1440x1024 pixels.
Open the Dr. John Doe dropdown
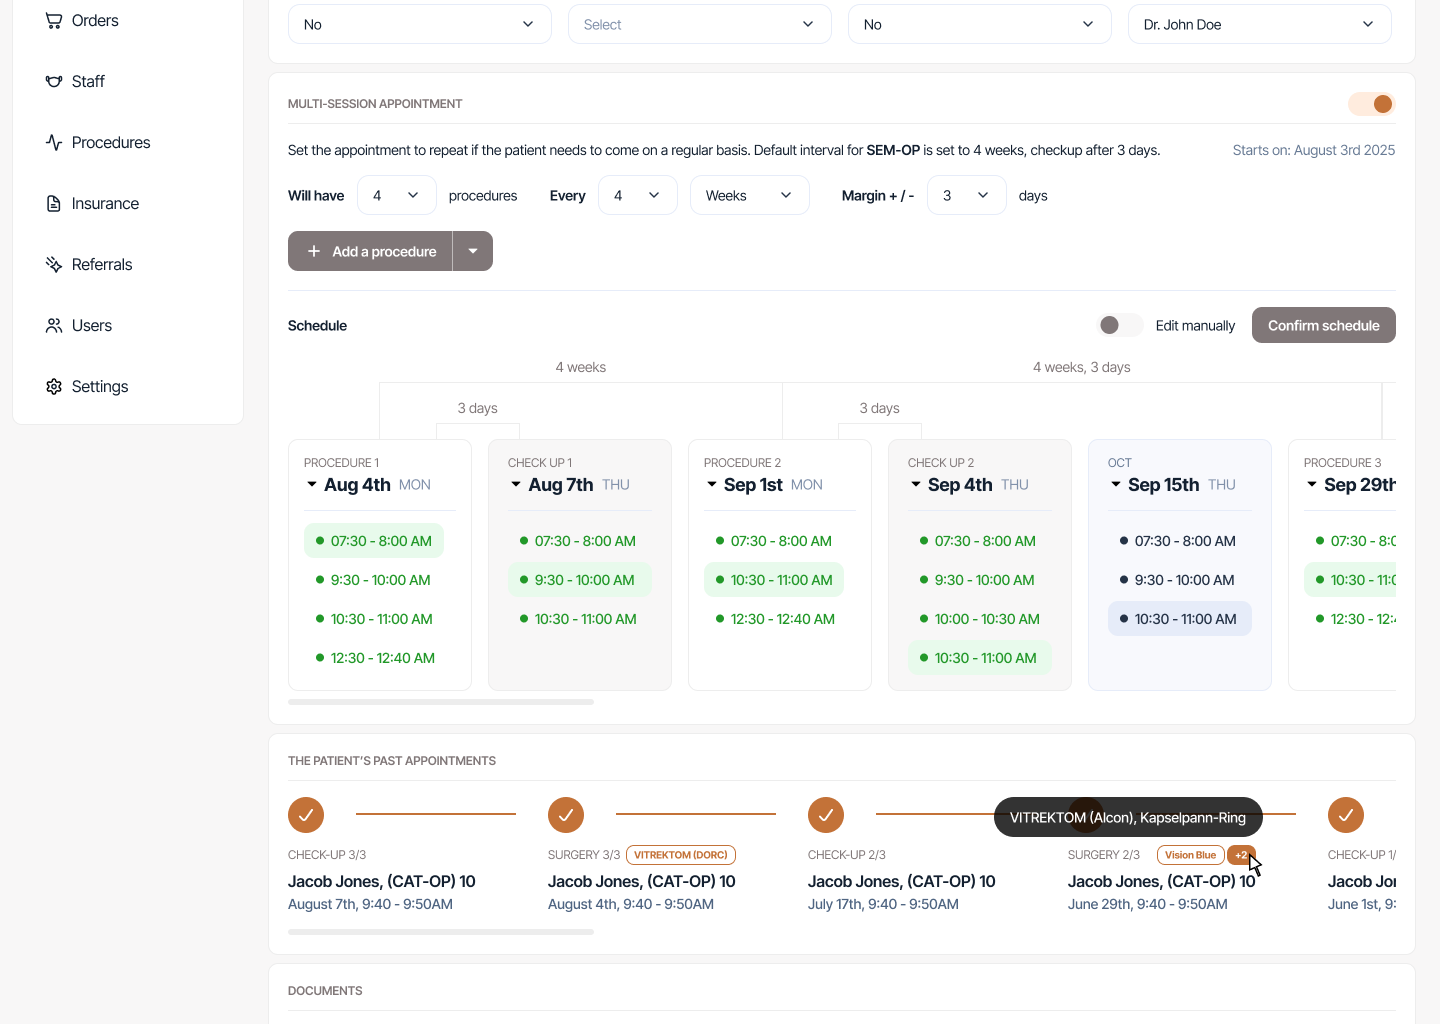(1259, 25)
